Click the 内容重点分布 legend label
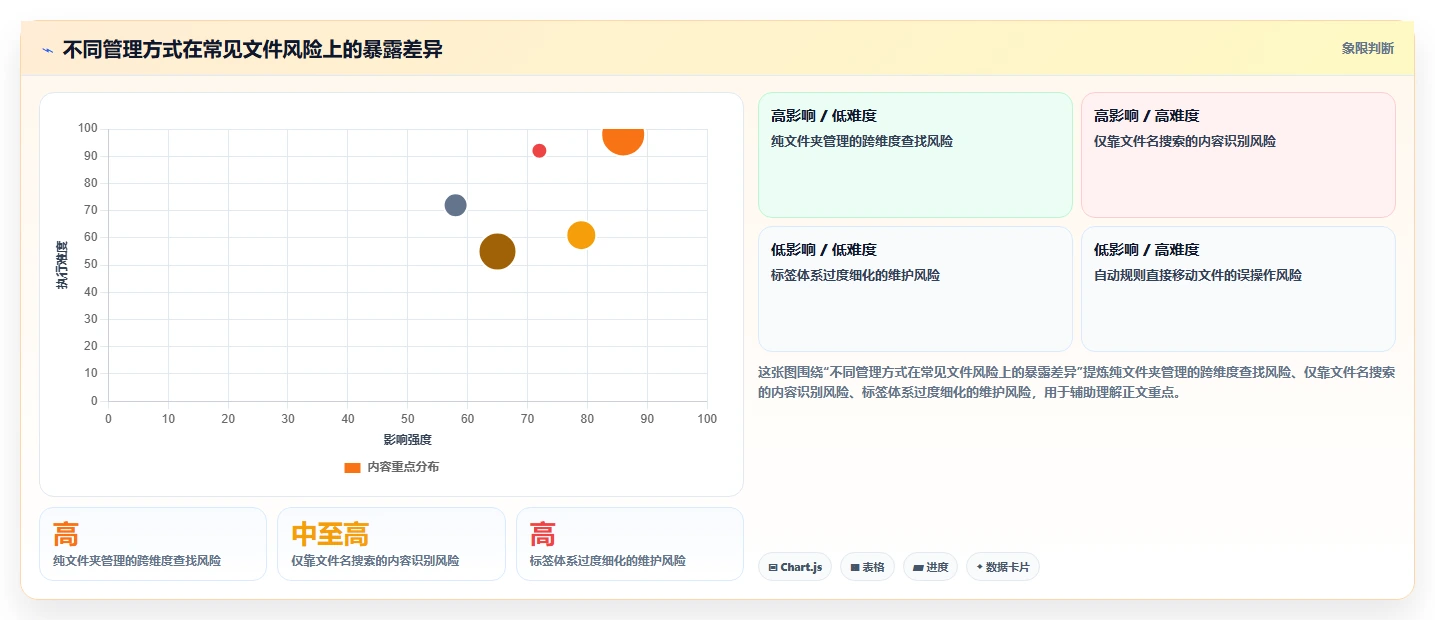 pos(403,467)
